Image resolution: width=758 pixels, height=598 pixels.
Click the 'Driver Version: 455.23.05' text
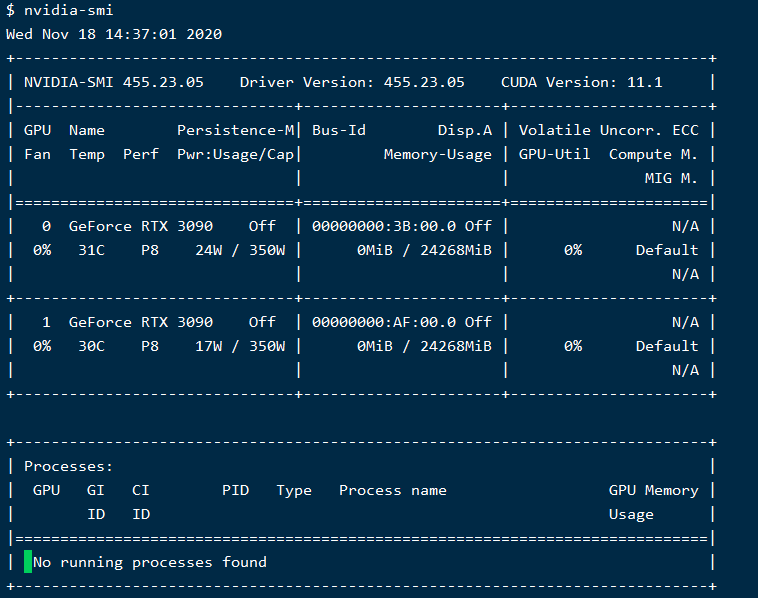coord(352,82)
